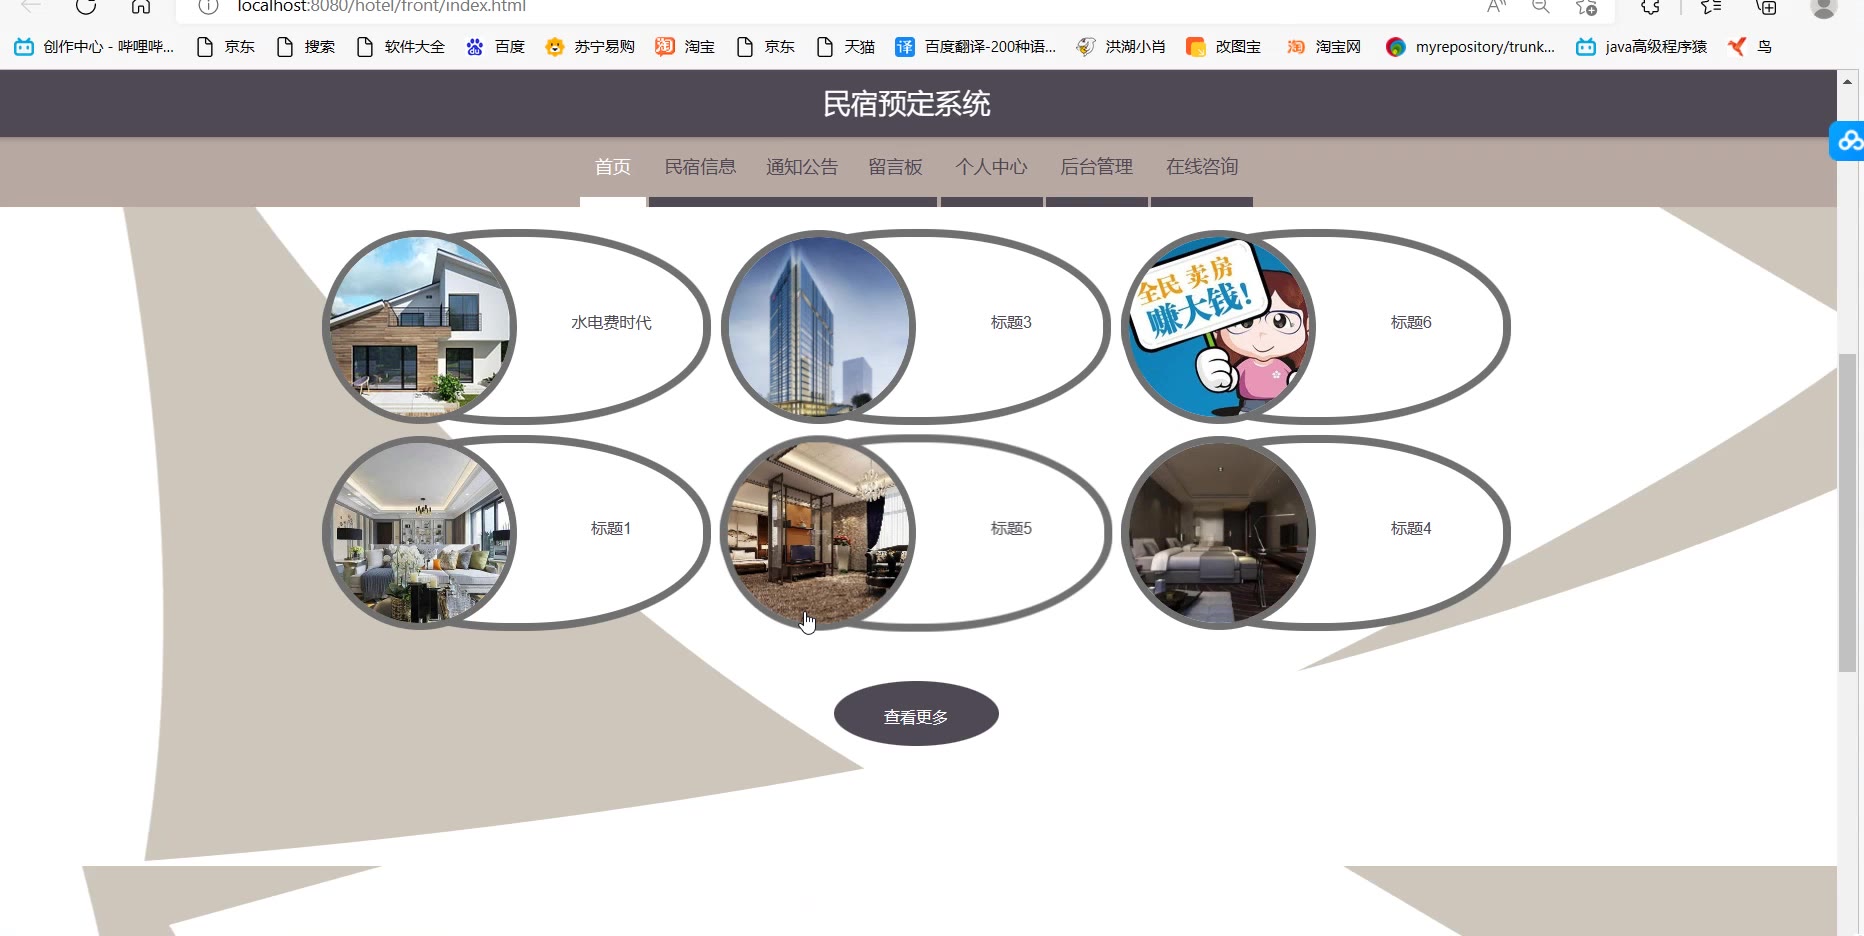Open 创作中心 - 哔哩哔哩 bookmark
Image resolution: width=1864 pixels, height=936 pixels.
click(94, 47)
